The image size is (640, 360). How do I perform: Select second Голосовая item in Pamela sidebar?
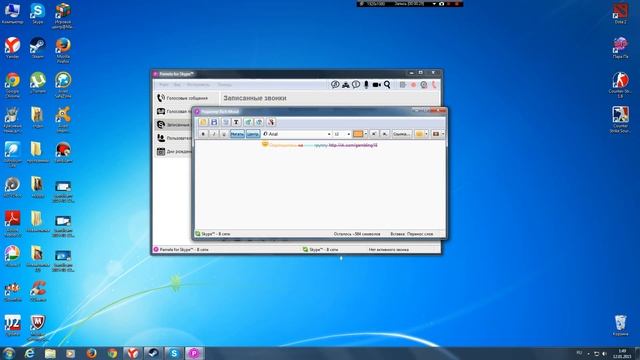click(x=173, y=111)
